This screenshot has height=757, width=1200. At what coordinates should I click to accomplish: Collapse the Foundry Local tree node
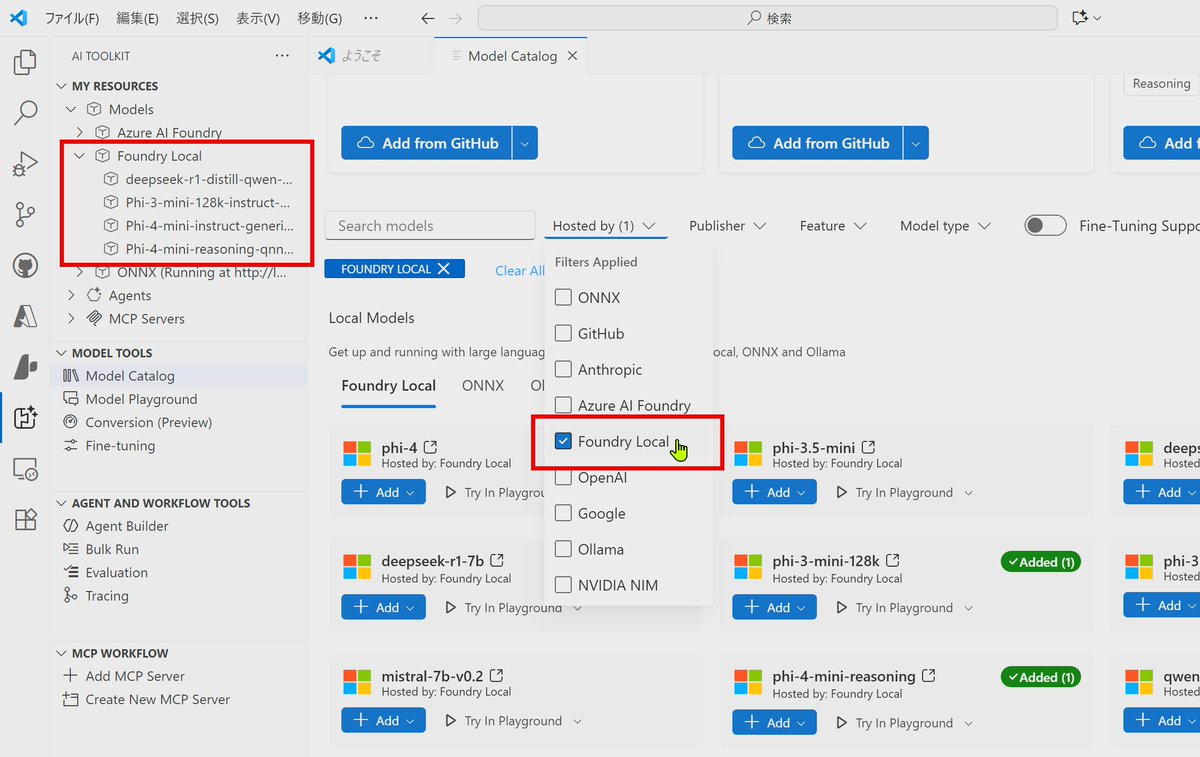point(79,156)
